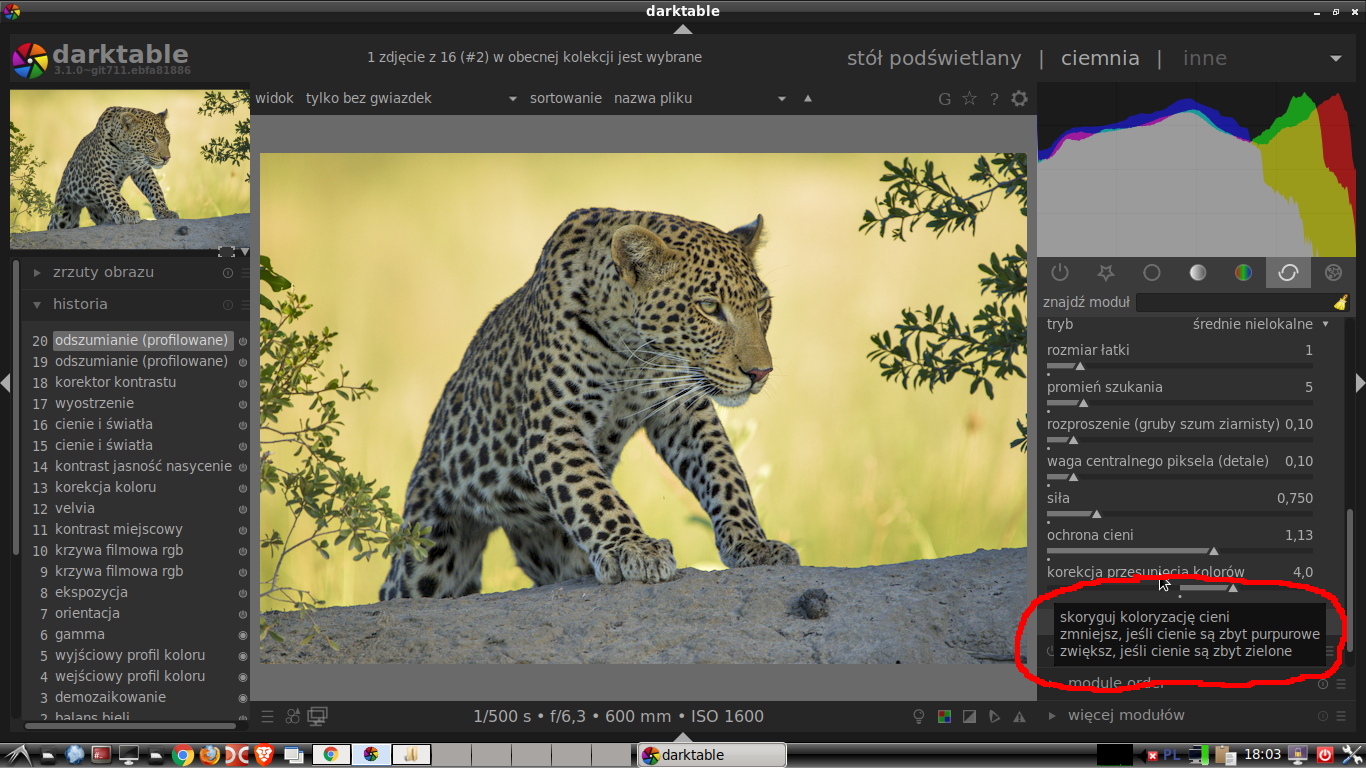
Task: Toggle overexposure warning triangle indicator
Action: (x=1019, y=716)
